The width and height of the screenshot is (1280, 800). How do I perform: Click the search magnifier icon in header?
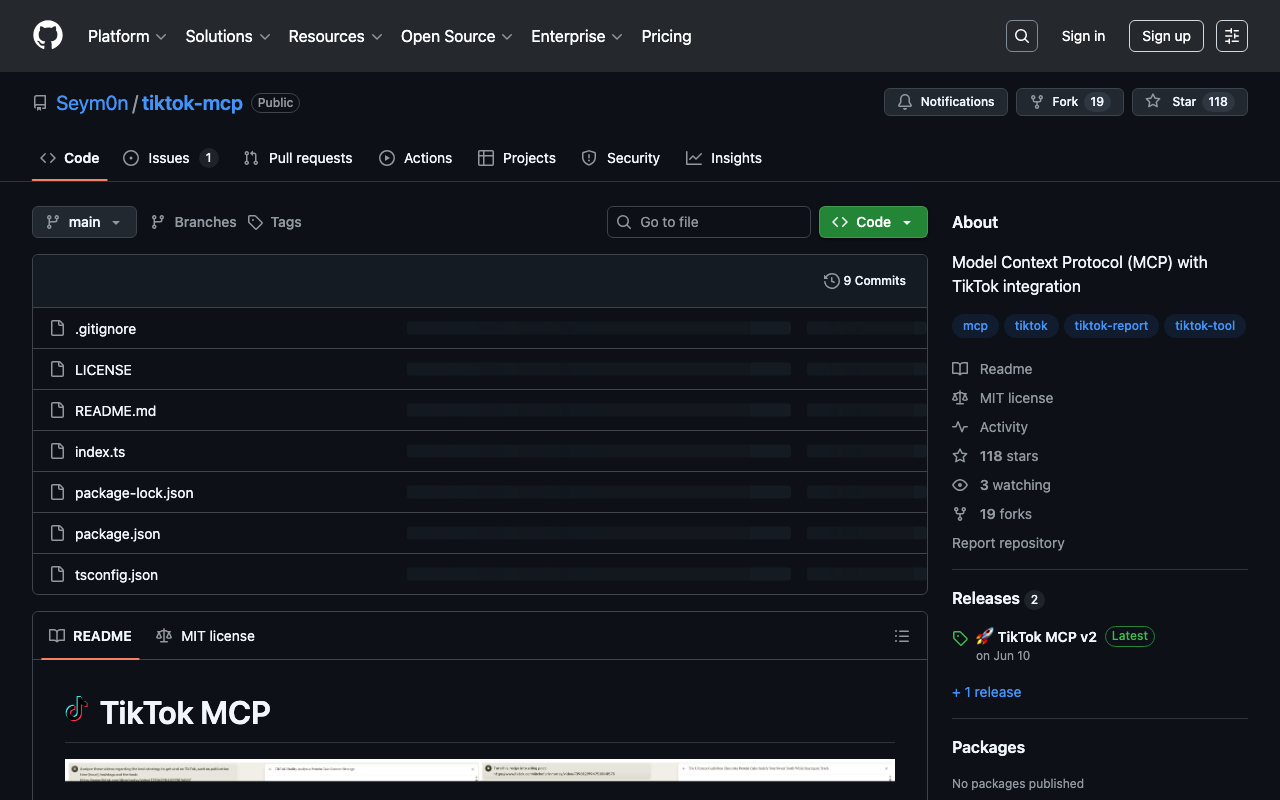(1021, 36)
